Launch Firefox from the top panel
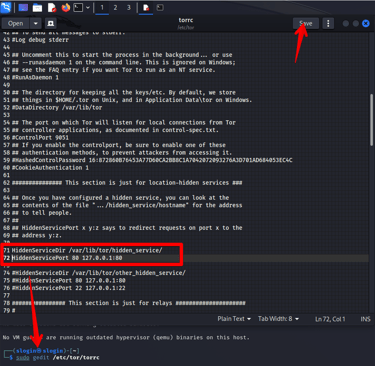The width and height of the screenshot is (375, 366). click(66, 7)
